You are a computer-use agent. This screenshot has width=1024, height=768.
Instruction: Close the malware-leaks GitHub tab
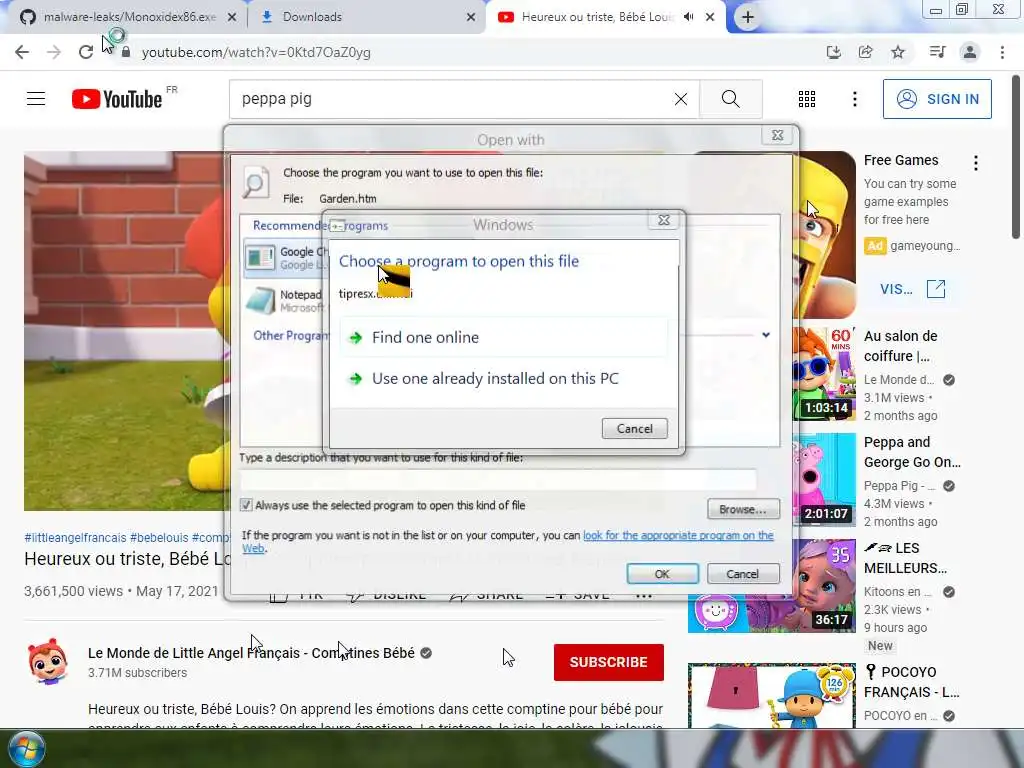[232, 17]
